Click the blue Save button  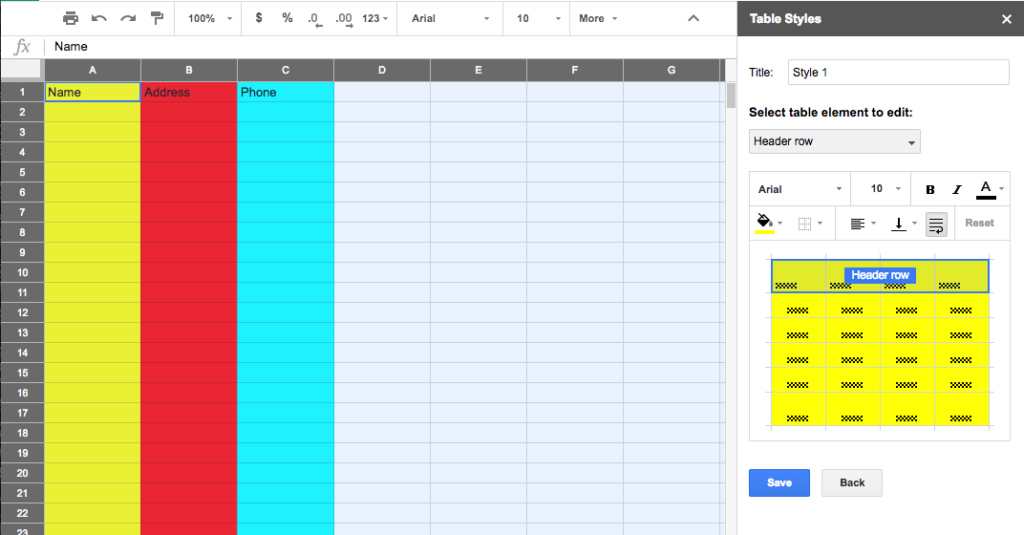point(779,482)
